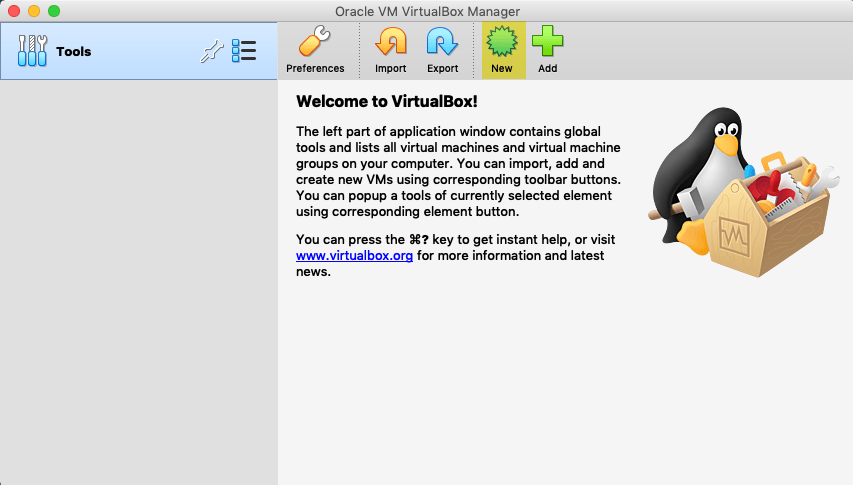This screenshot has width=853, height=485.
Task: Open VirtualBox Preferences from the toolbar
Action: point(315,50)
